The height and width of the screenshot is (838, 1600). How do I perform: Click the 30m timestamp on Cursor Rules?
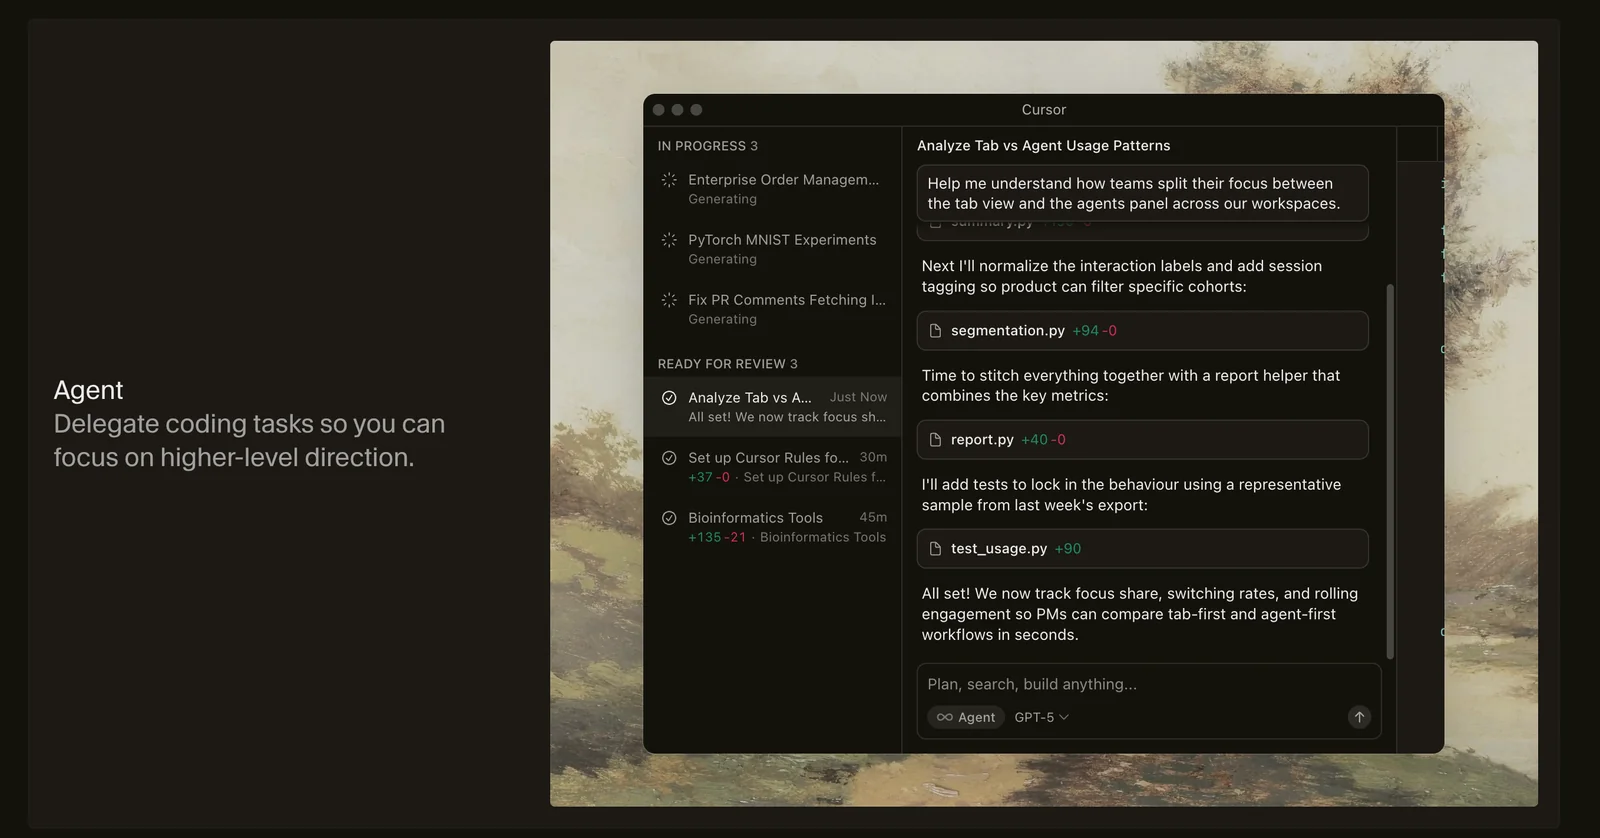(873, 457)
